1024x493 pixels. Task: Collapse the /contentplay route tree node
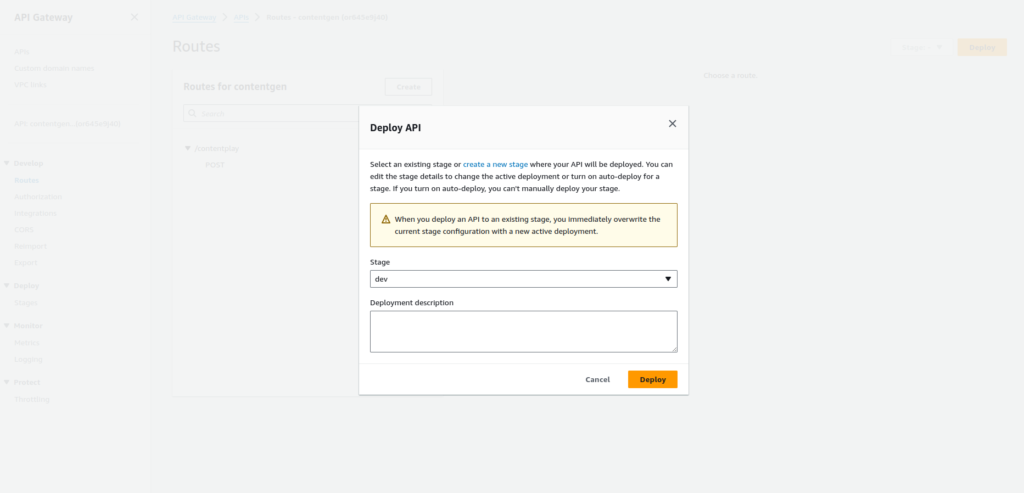pos(187,149)
